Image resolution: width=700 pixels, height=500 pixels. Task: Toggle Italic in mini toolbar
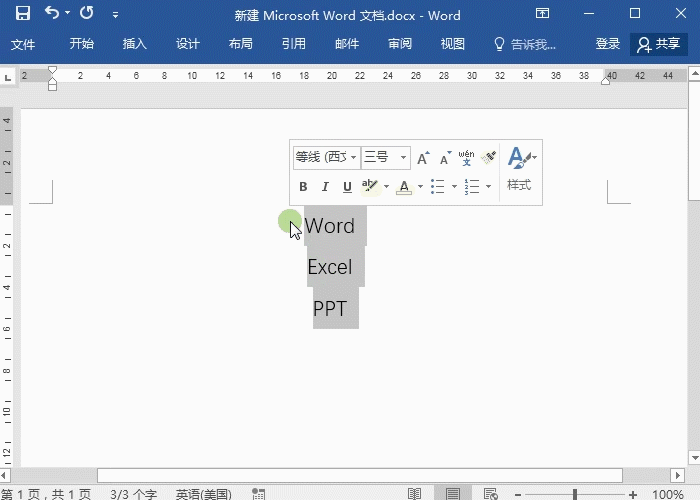pos(325,187)
